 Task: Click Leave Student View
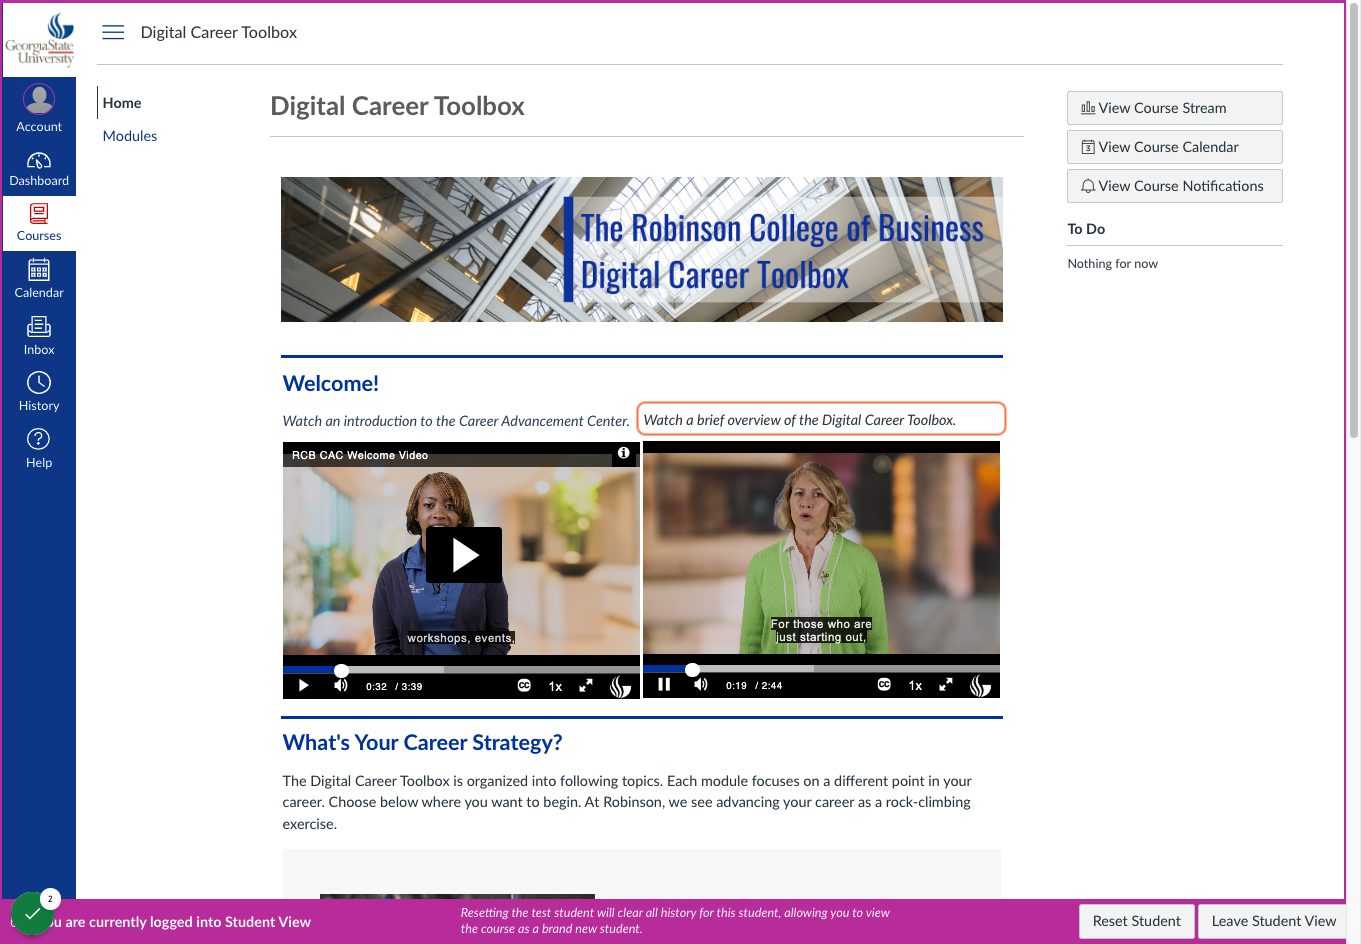[x=1273, y=921]
